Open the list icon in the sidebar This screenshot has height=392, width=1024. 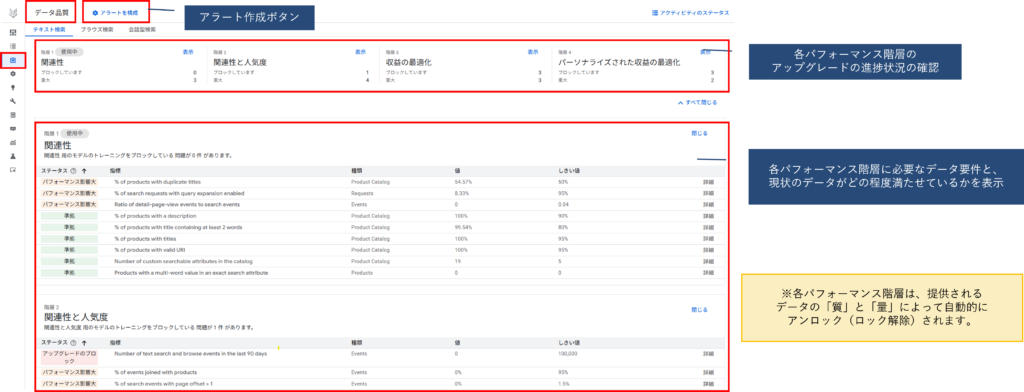click(13, 46)
